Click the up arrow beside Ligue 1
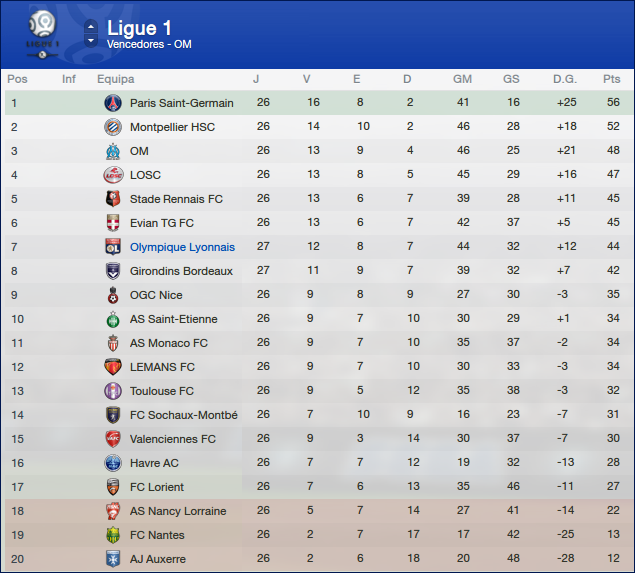 91,25
